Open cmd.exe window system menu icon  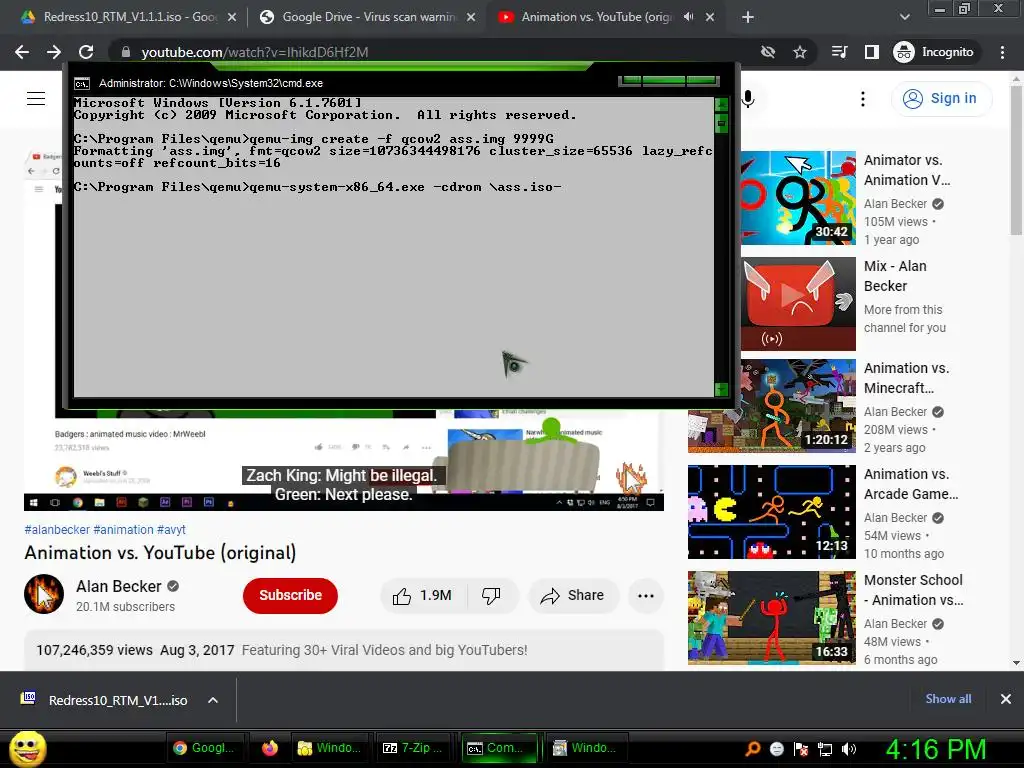click(x=82, y=83)
